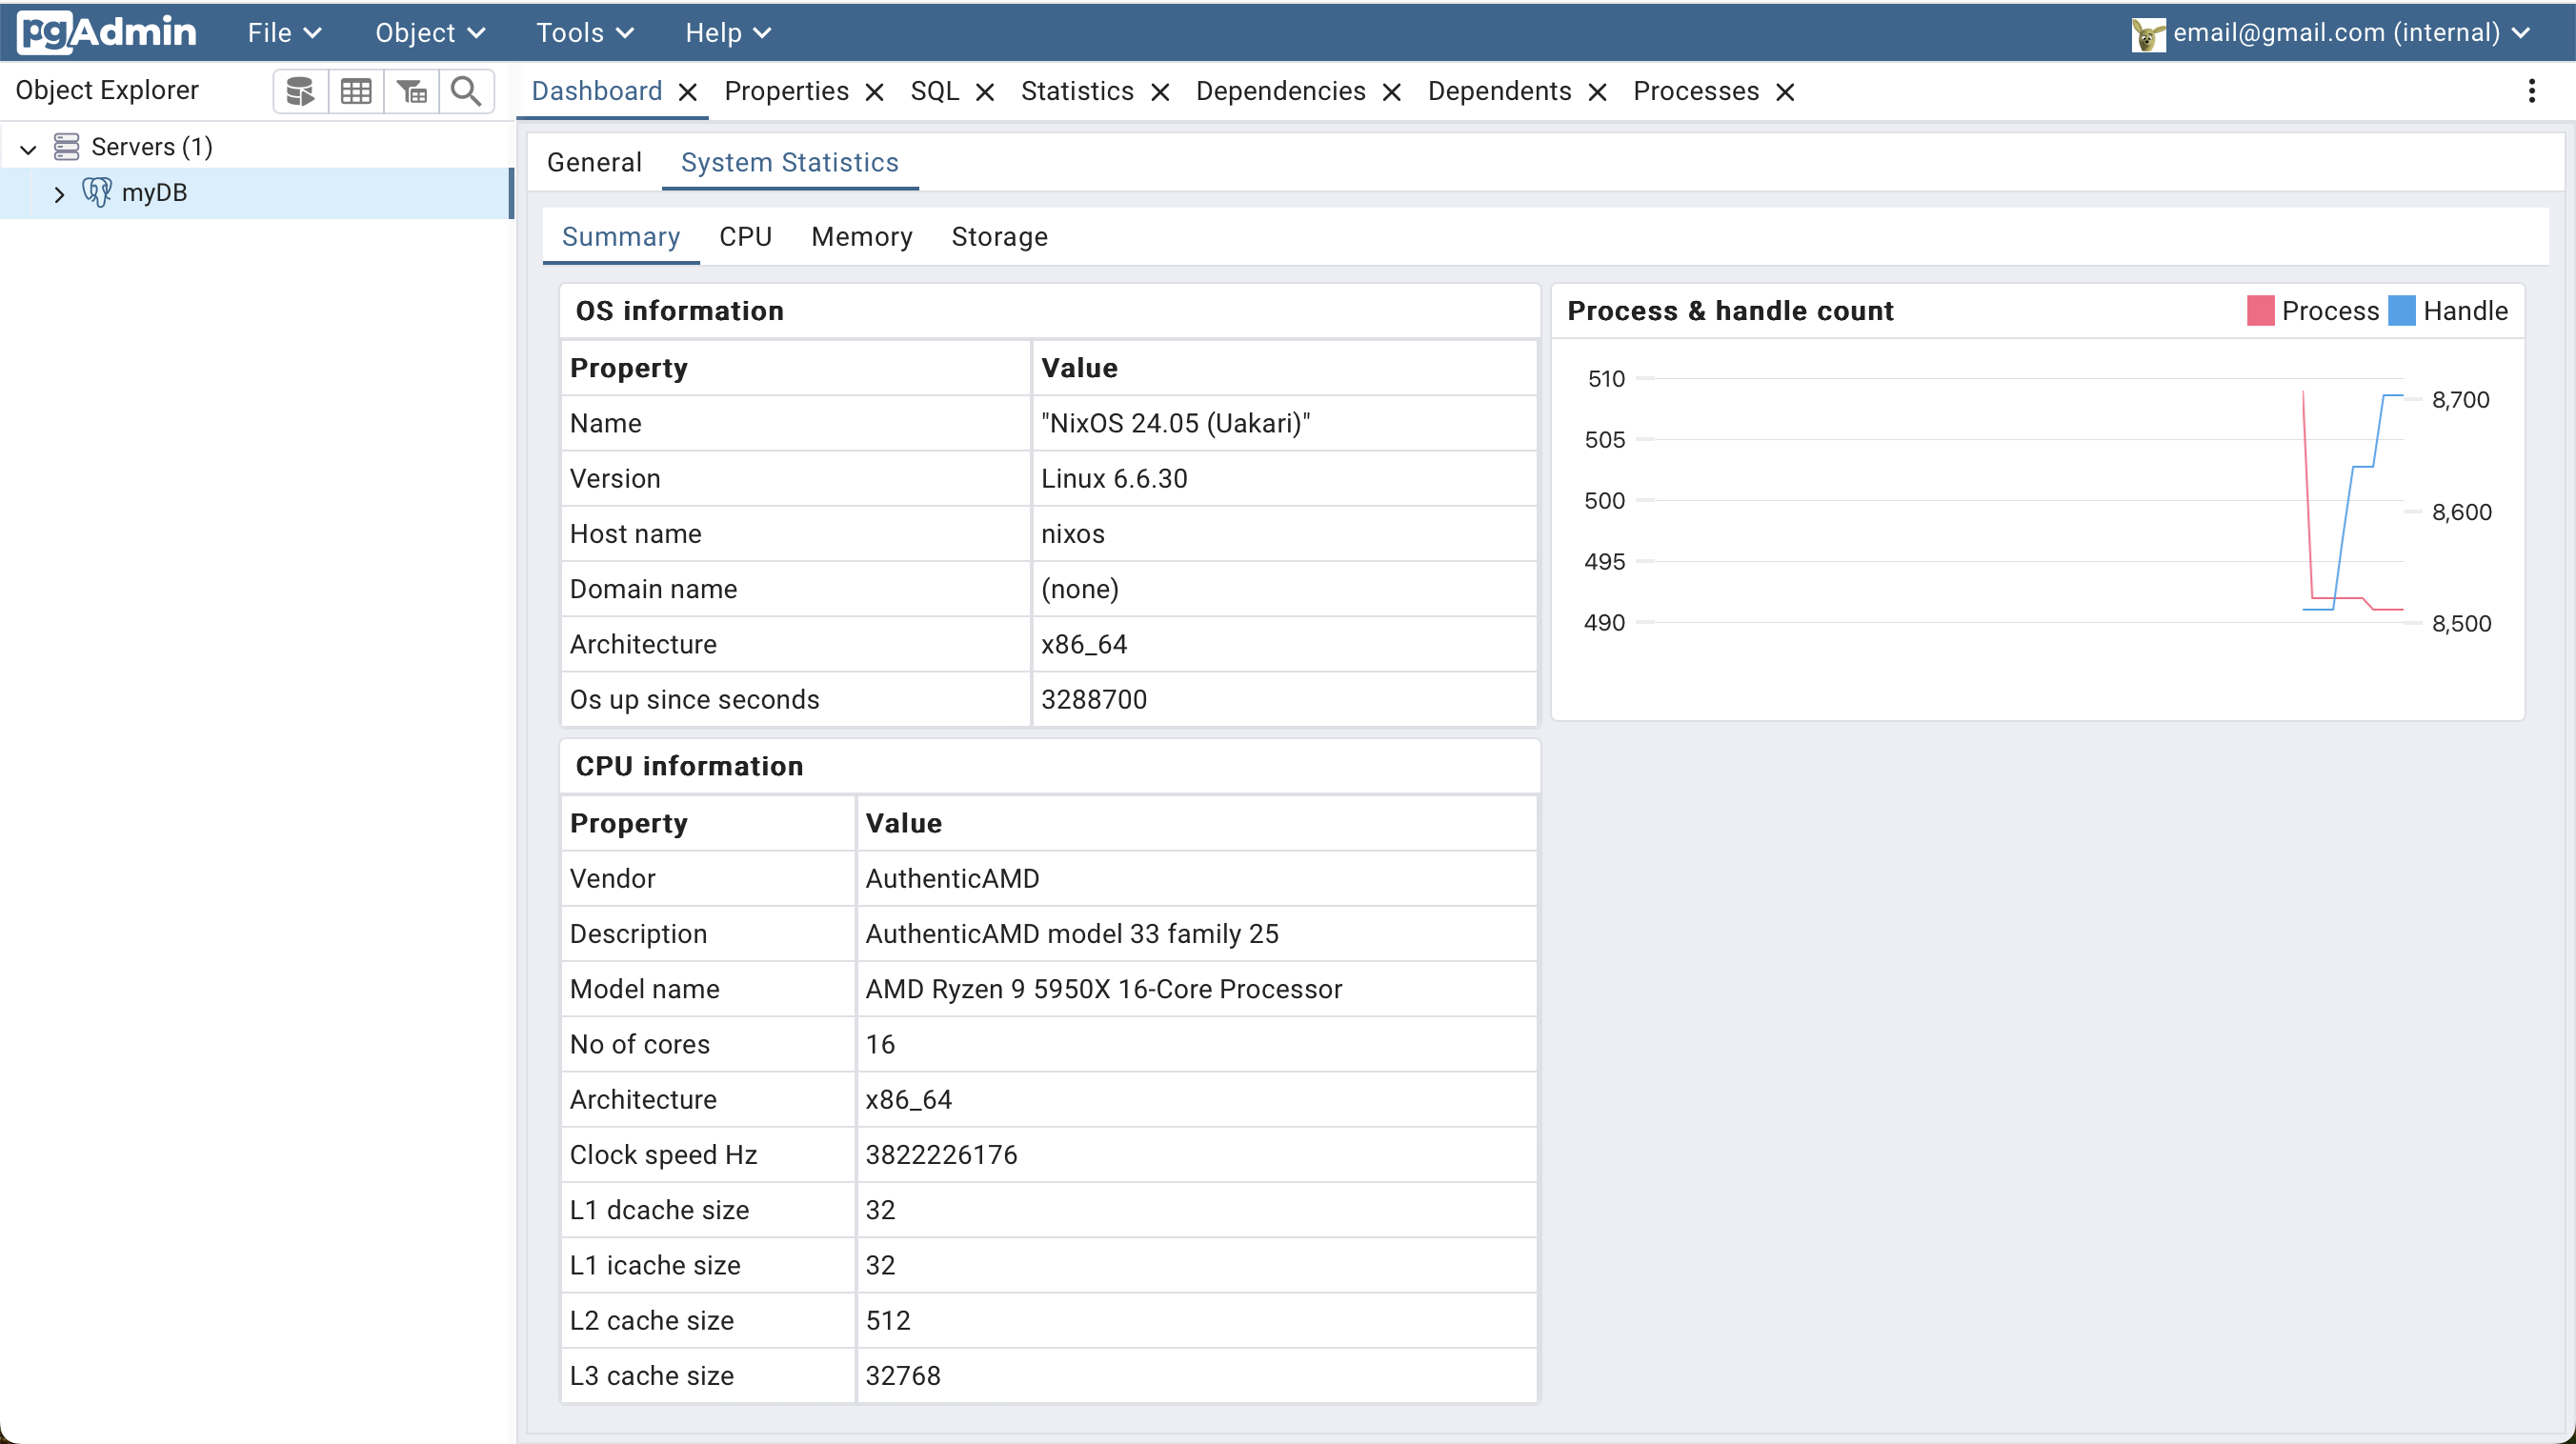
Task: Open the Dependencies tab
Action: [1280, 91]
